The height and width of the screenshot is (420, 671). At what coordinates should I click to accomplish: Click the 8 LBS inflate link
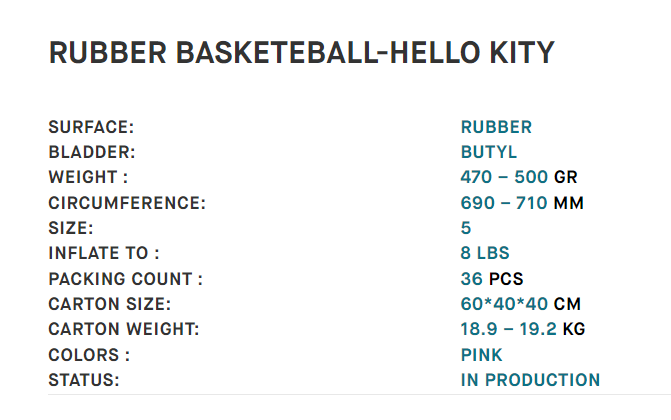pos(485,253)
